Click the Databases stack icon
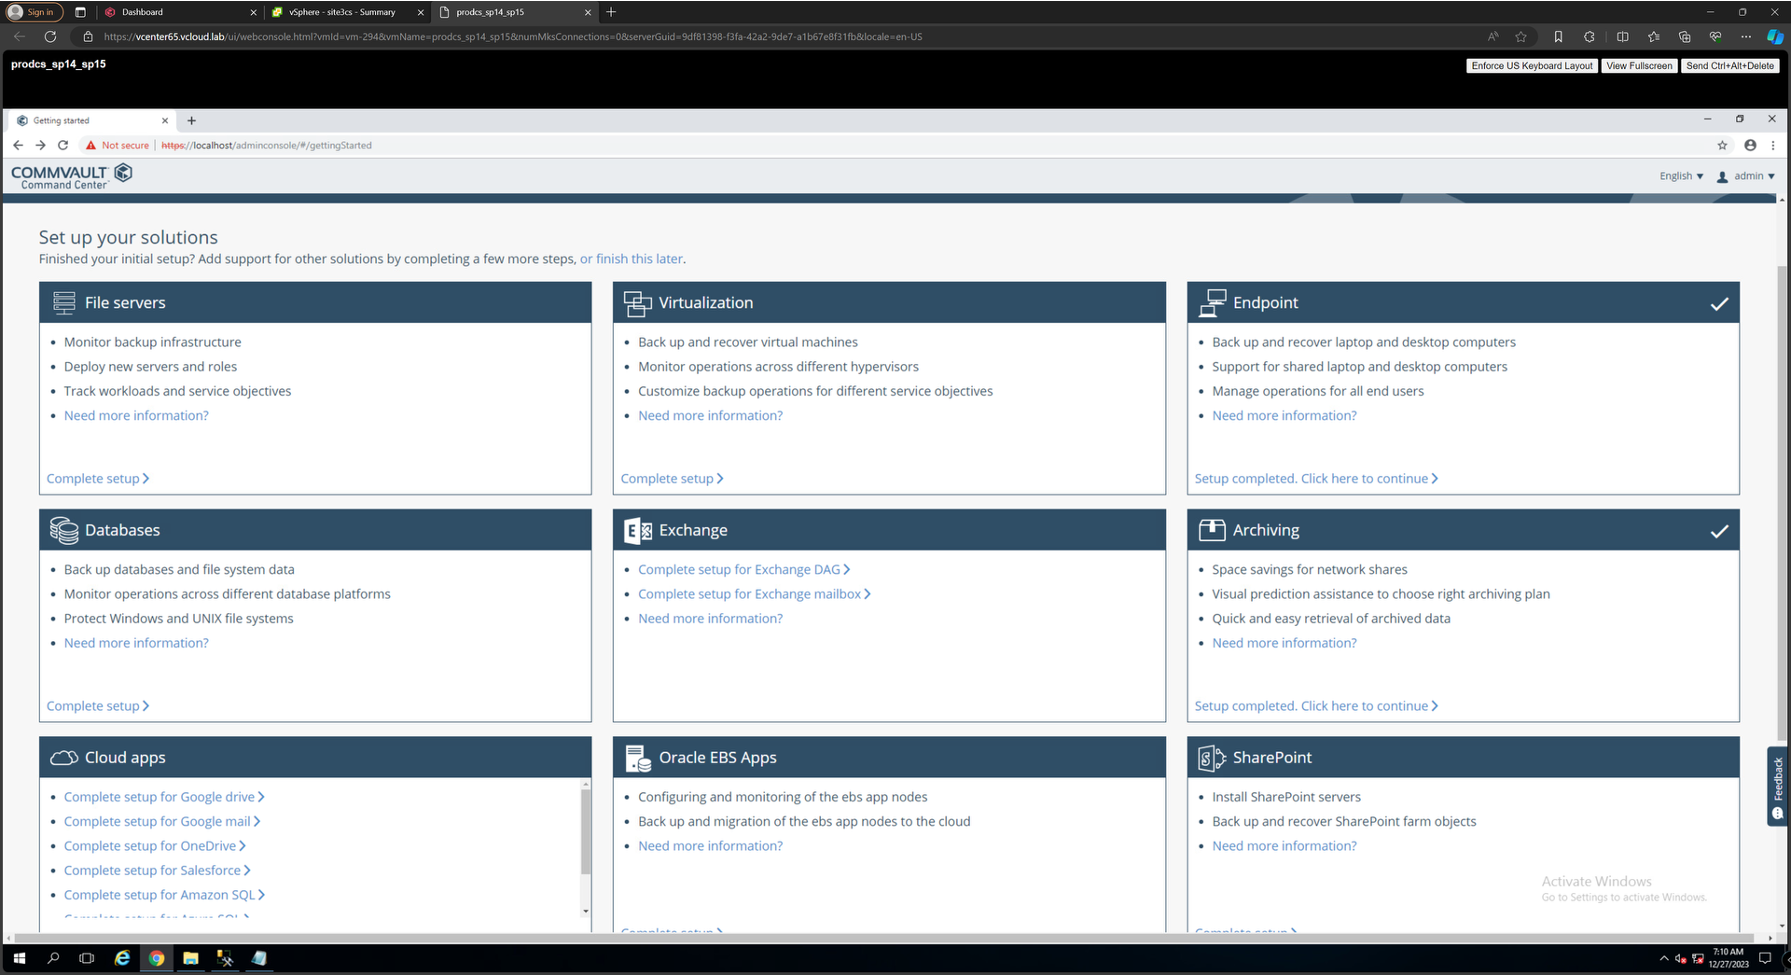The image size is (1792, 976). [x=64, y=530]
